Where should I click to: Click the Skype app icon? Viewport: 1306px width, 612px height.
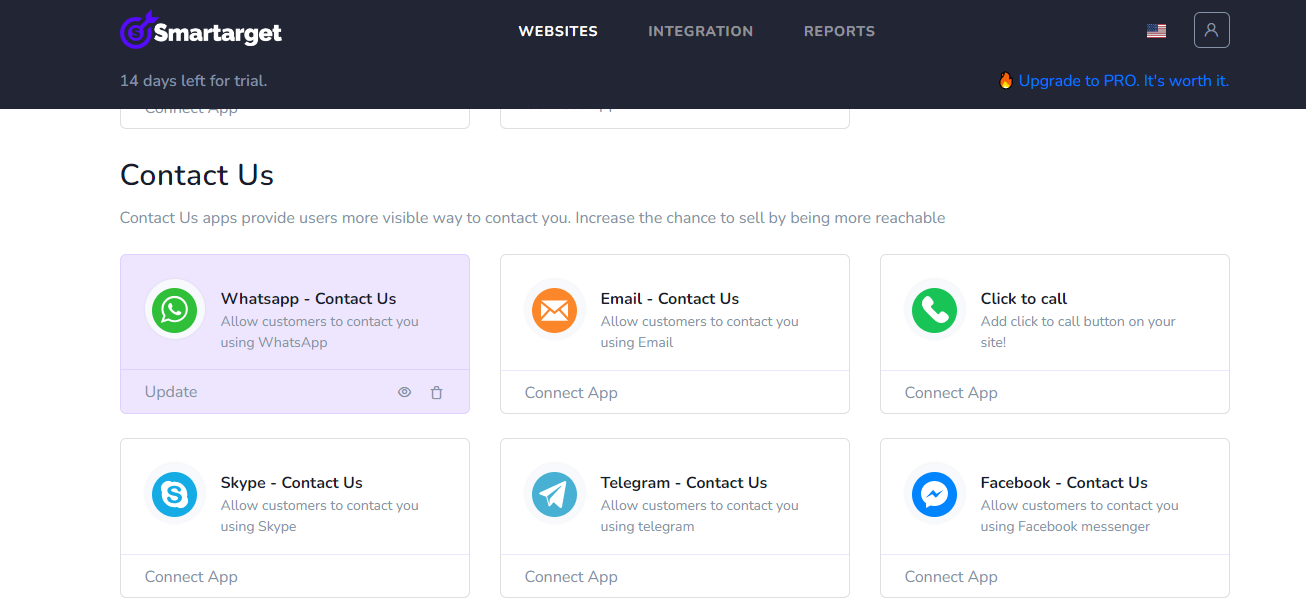pos(175,494)
